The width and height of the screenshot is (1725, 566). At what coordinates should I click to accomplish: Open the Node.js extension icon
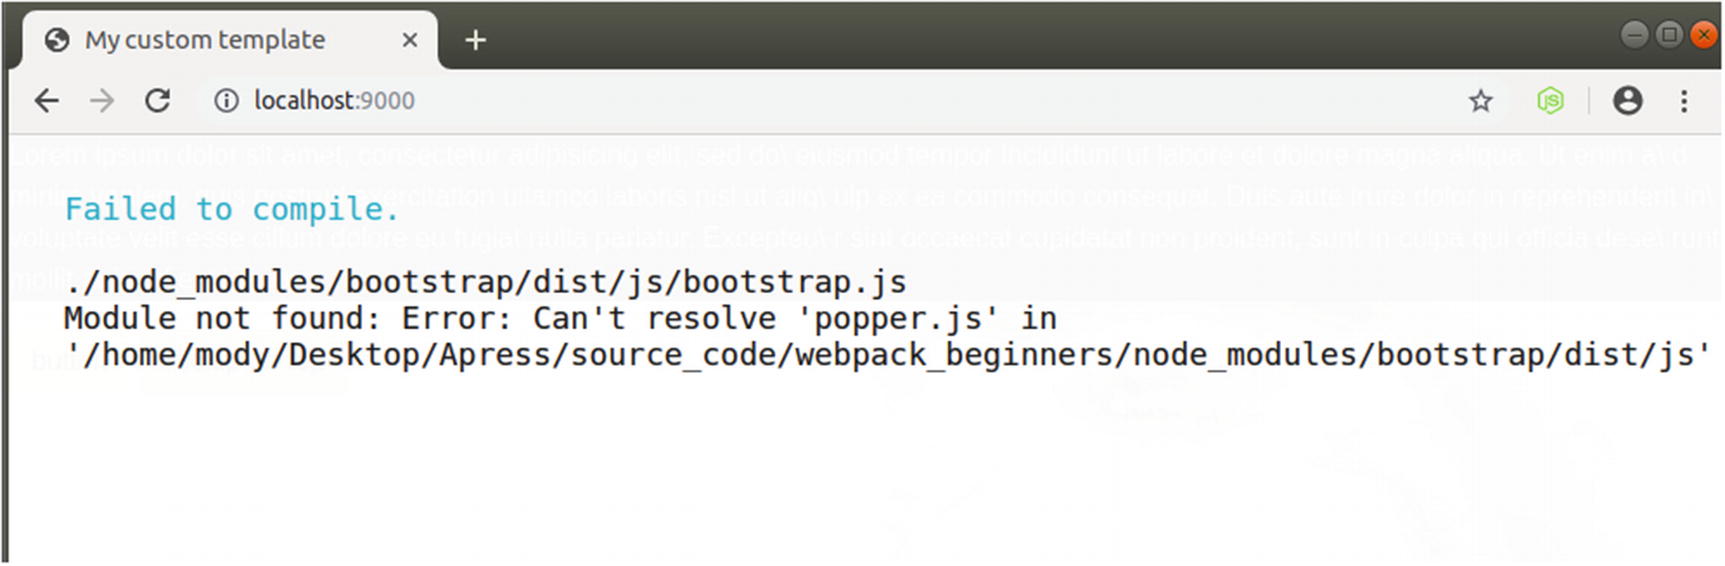(x=1550, y=101)
